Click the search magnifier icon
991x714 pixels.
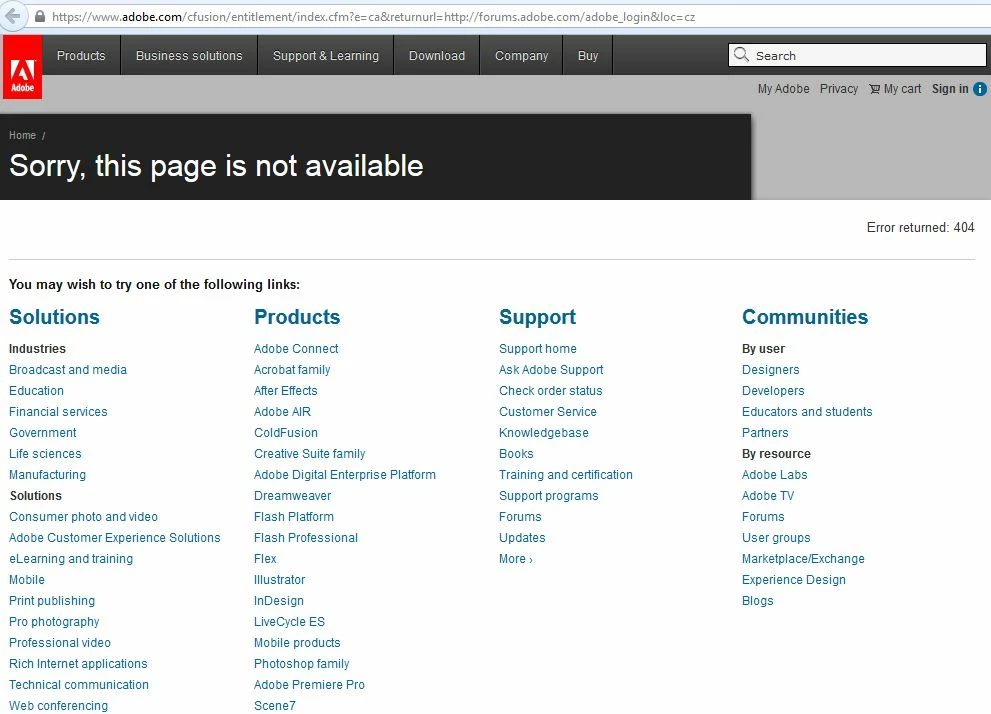point(741,55)
